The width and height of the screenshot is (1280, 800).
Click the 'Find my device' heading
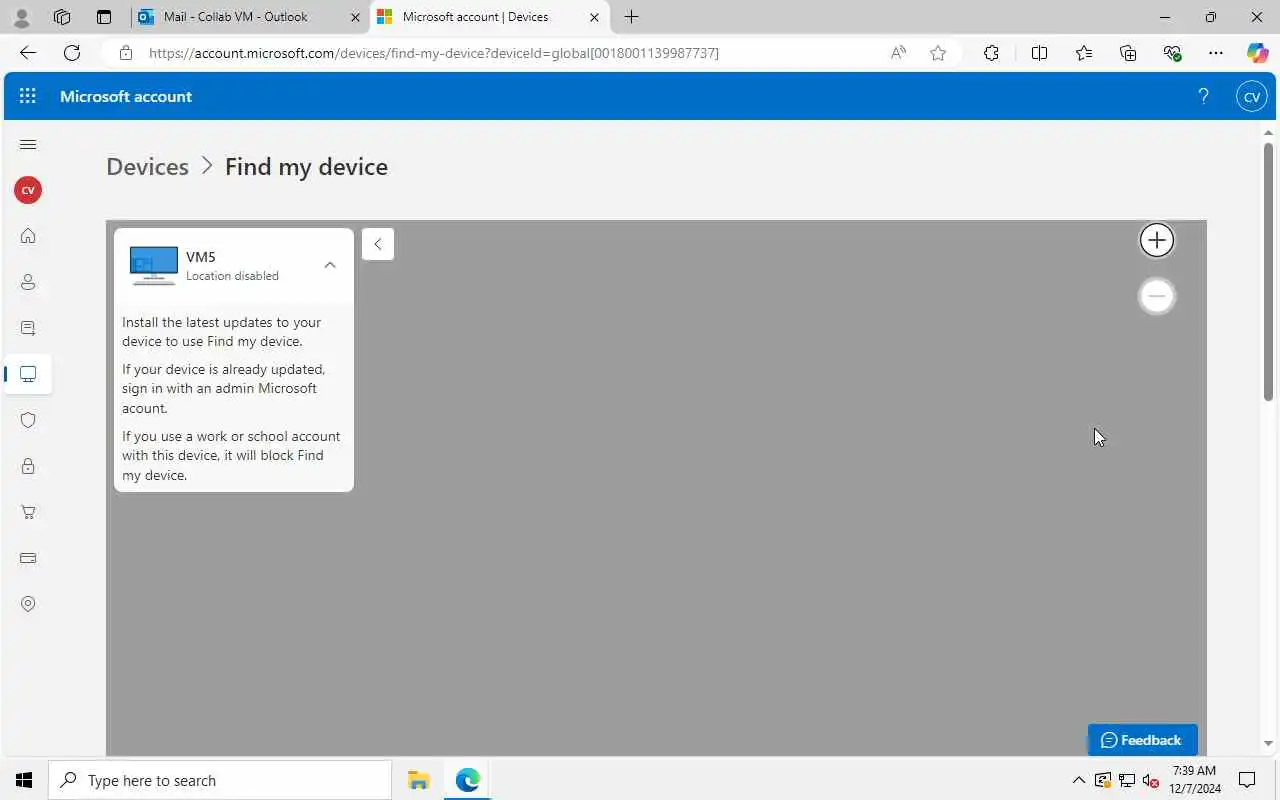click(x=306, y=167)
